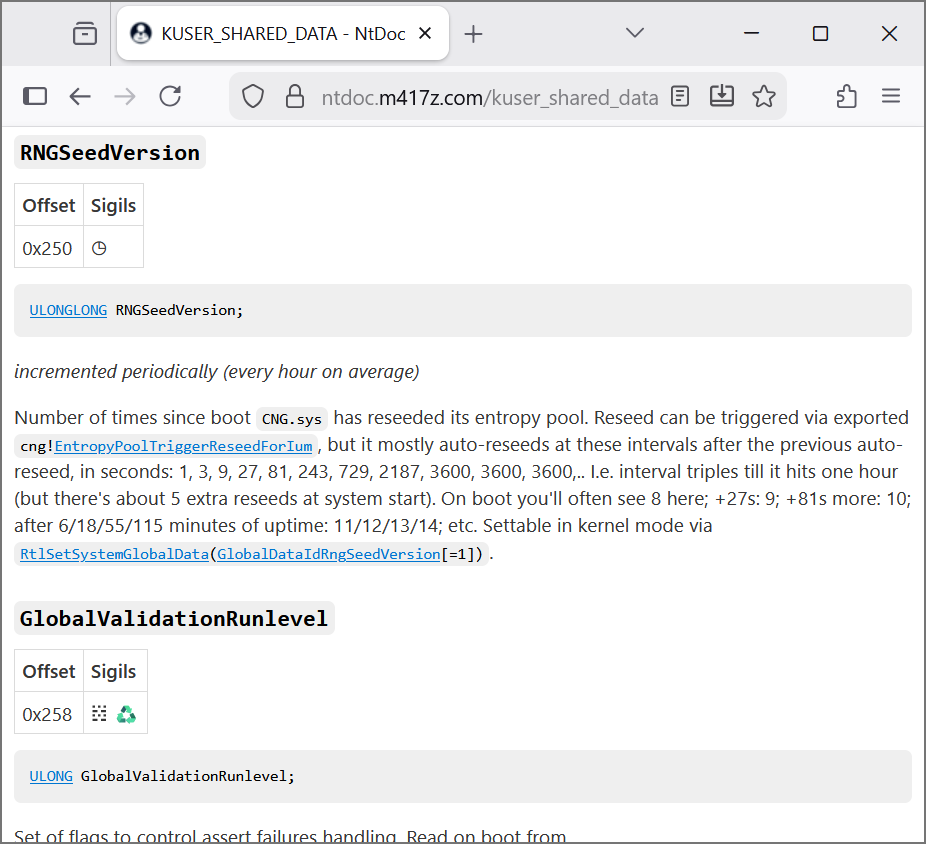This screenshot has width=926, height=844.
Task: Open a new tab with the plus button
Action: (x=473, y=34)
